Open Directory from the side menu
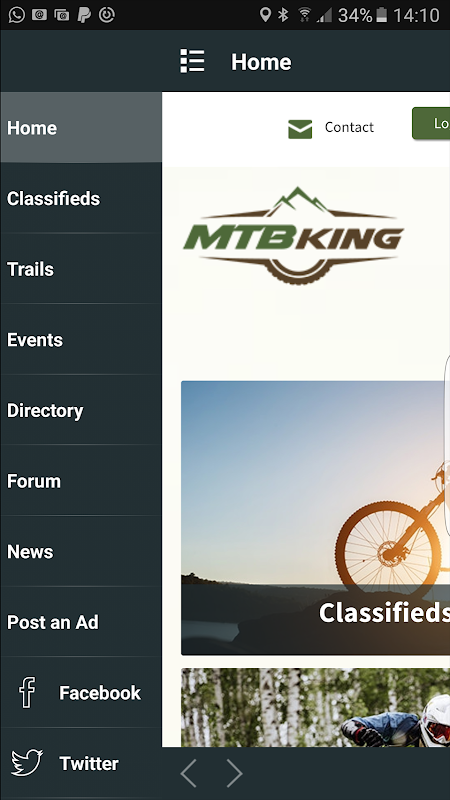 81,410
